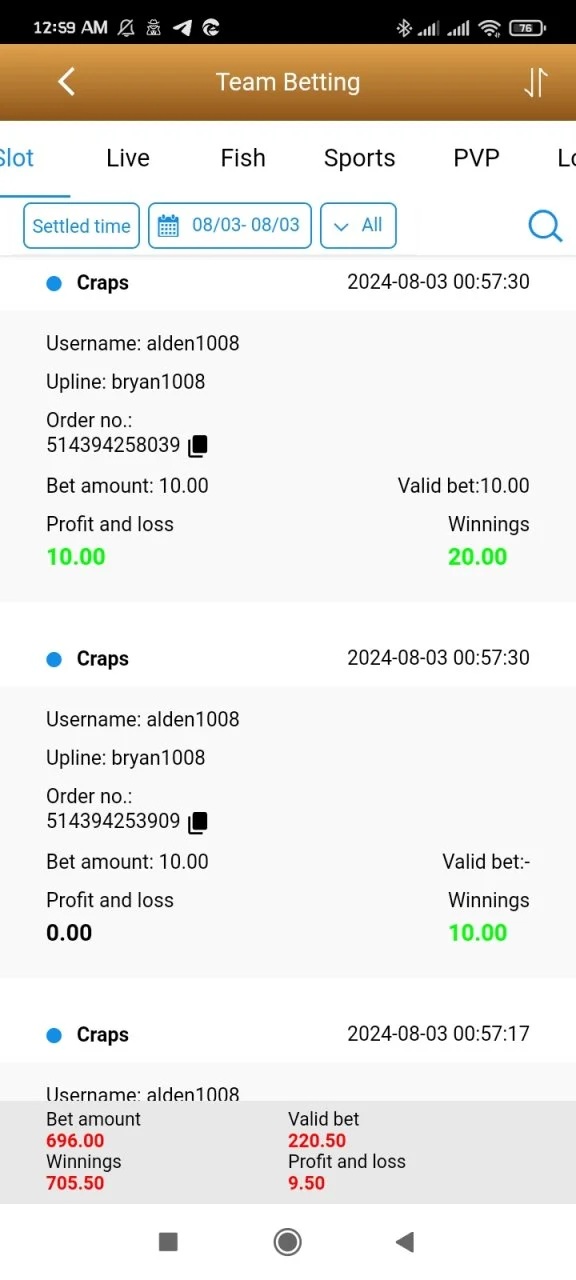Tap the Android back triangle button
The height and width of the screenshot is (1280, 576).
click(405, 1242)
